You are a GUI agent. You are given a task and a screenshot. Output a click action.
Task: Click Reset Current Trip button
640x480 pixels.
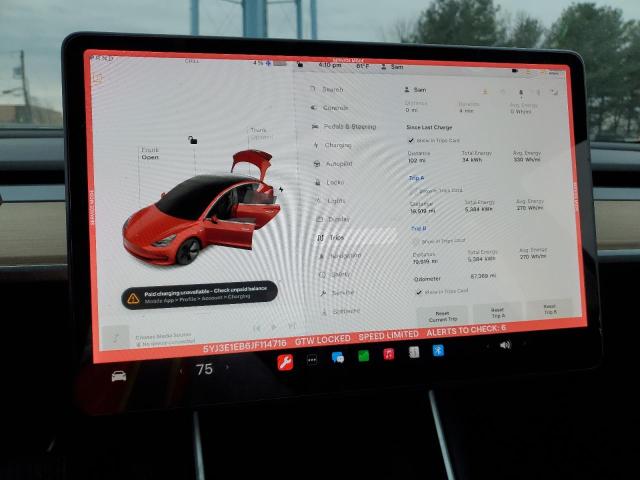click(442, 316)
